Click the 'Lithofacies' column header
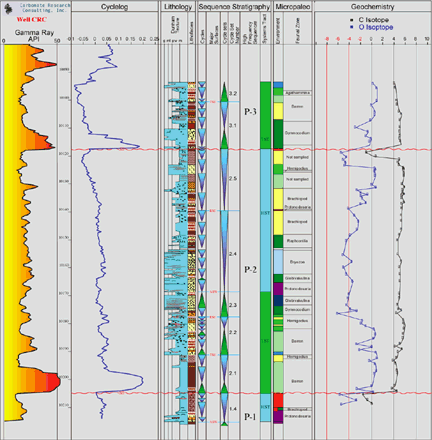The image size is (432, 440). pos(191,33)
